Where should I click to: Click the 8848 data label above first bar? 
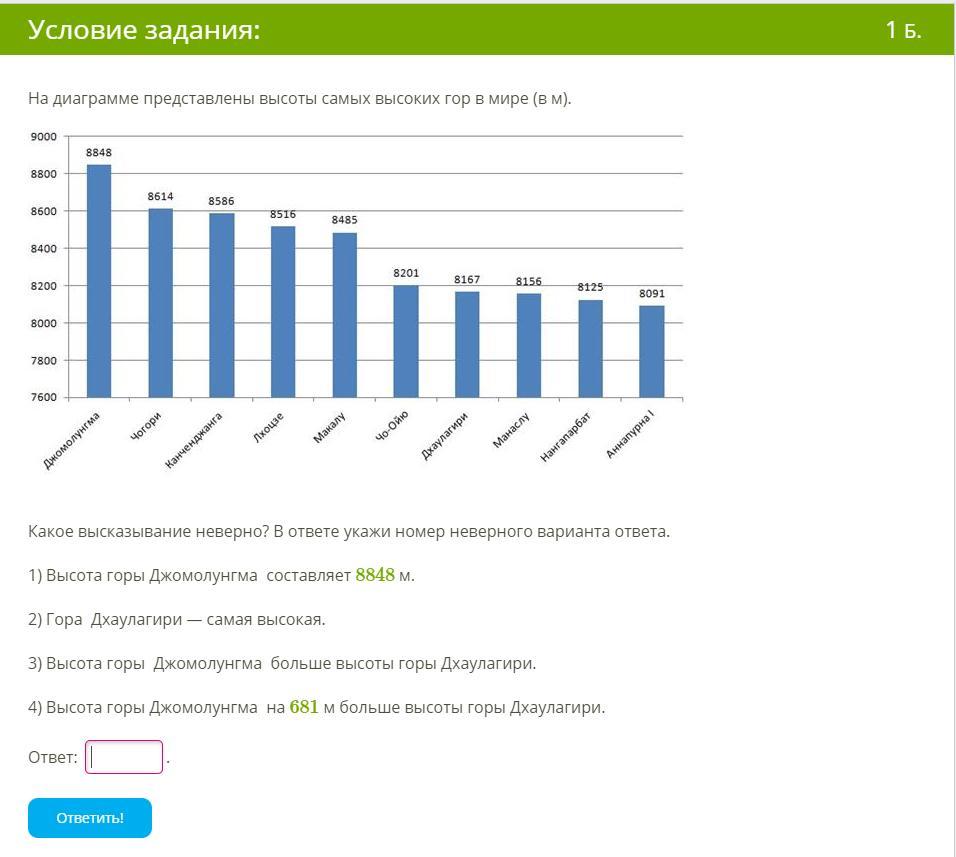99,152
